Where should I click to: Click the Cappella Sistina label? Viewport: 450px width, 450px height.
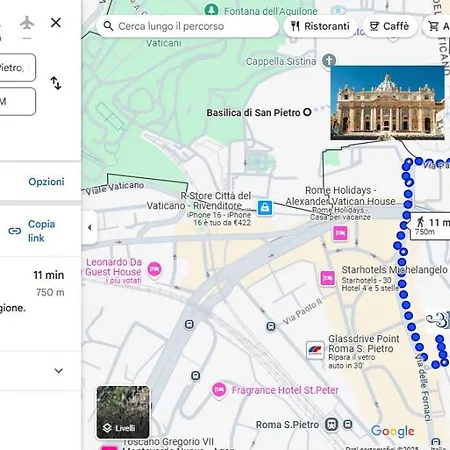coord(281,61)
